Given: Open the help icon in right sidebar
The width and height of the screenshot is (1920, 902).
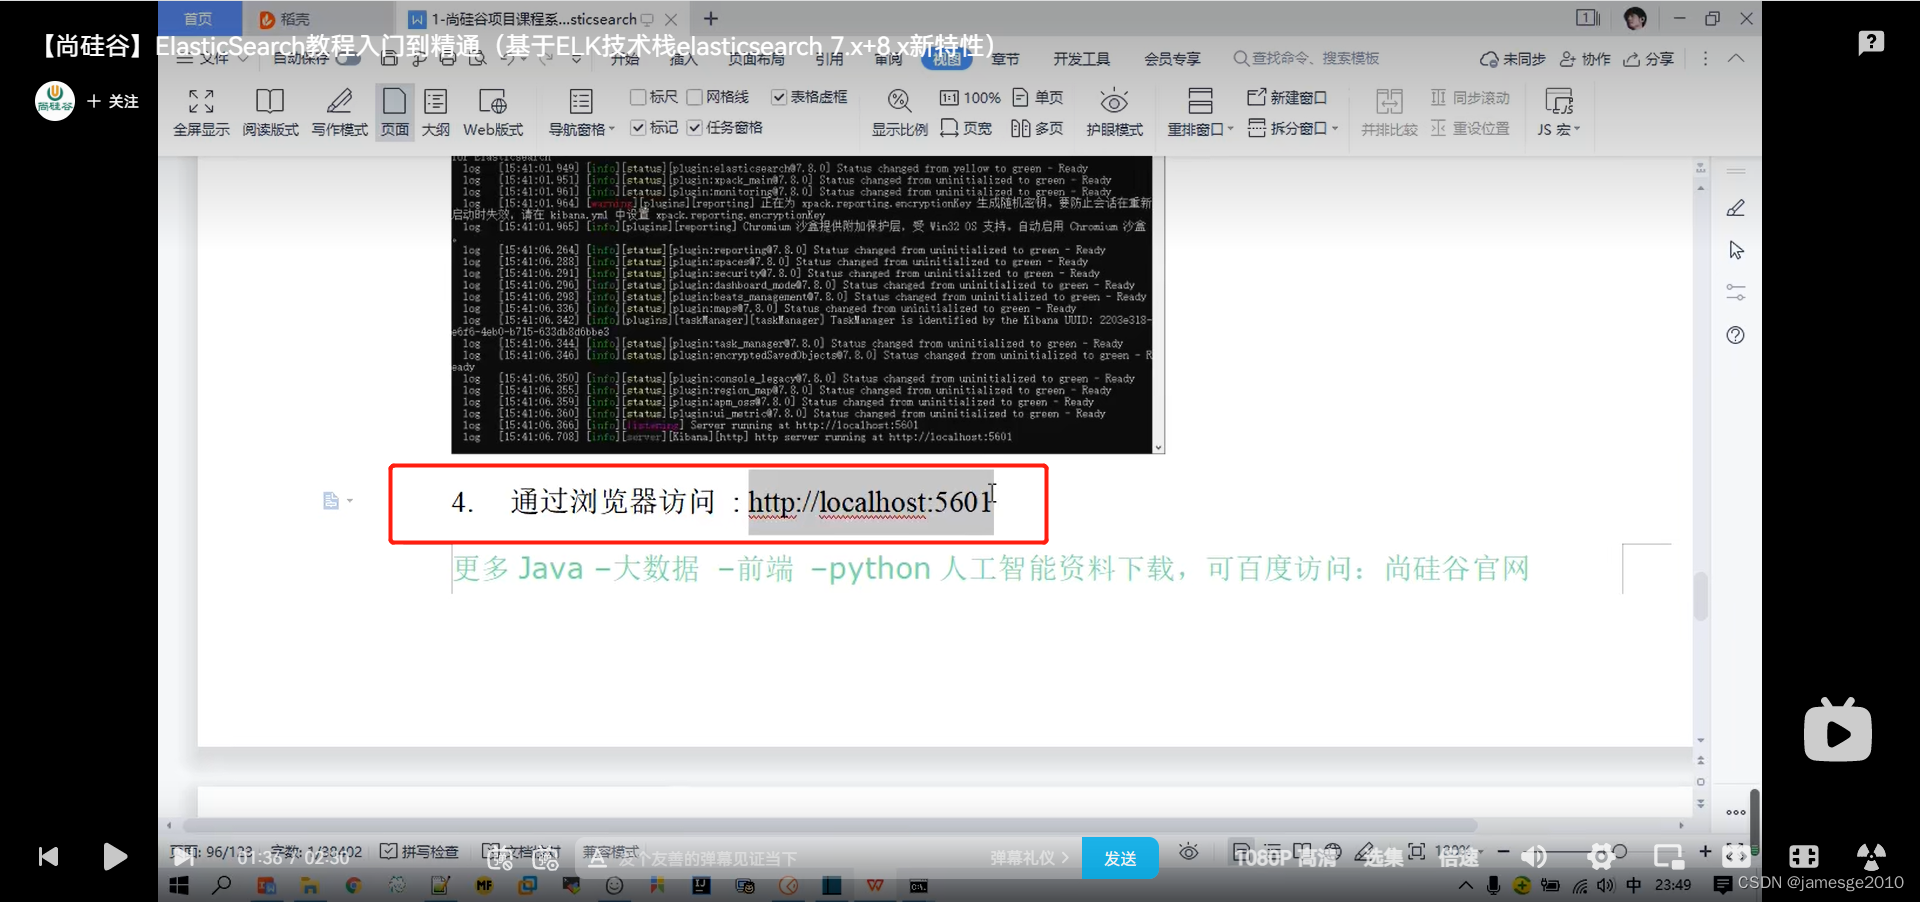Looking at the screenshot, I should click(x=1736, y=335).
